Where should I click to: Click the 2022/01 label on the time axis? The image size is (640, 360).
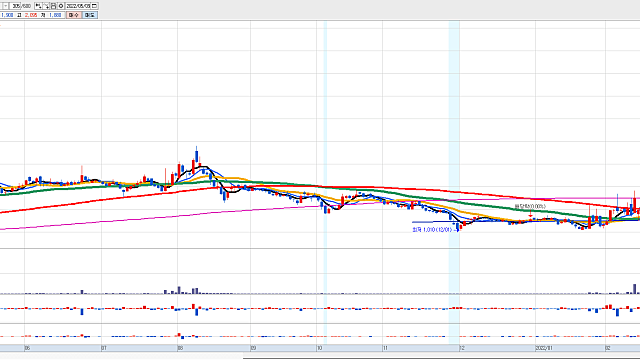(544, 348)
